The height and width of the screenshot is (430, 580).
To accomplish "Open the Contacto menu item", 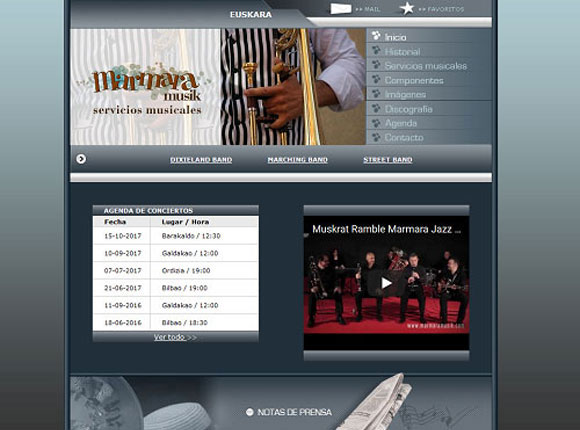I will [404, 138].
